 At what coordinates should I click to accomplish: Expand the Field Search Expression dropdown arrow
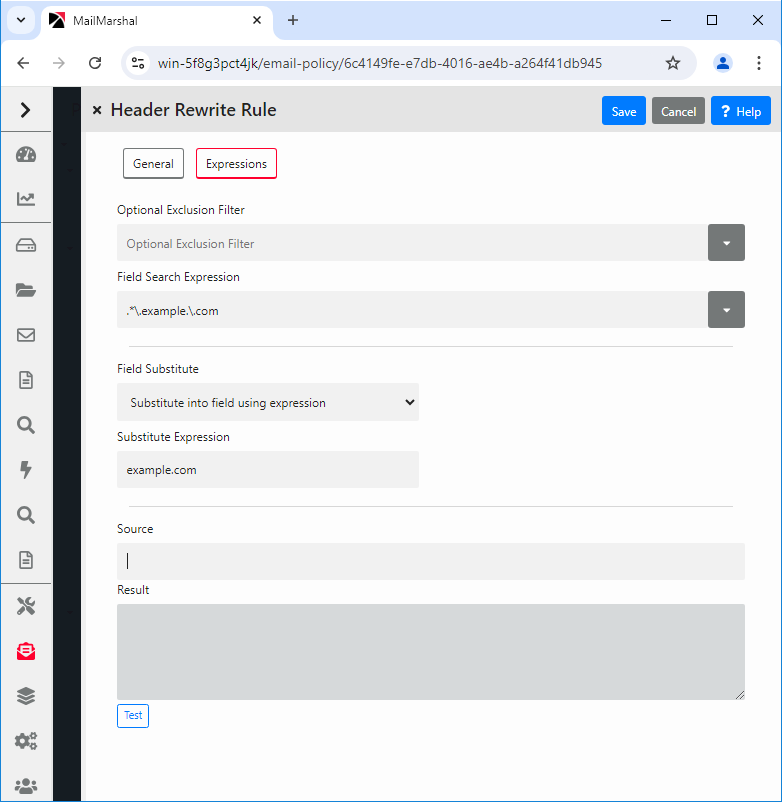(x=726, y=310)
